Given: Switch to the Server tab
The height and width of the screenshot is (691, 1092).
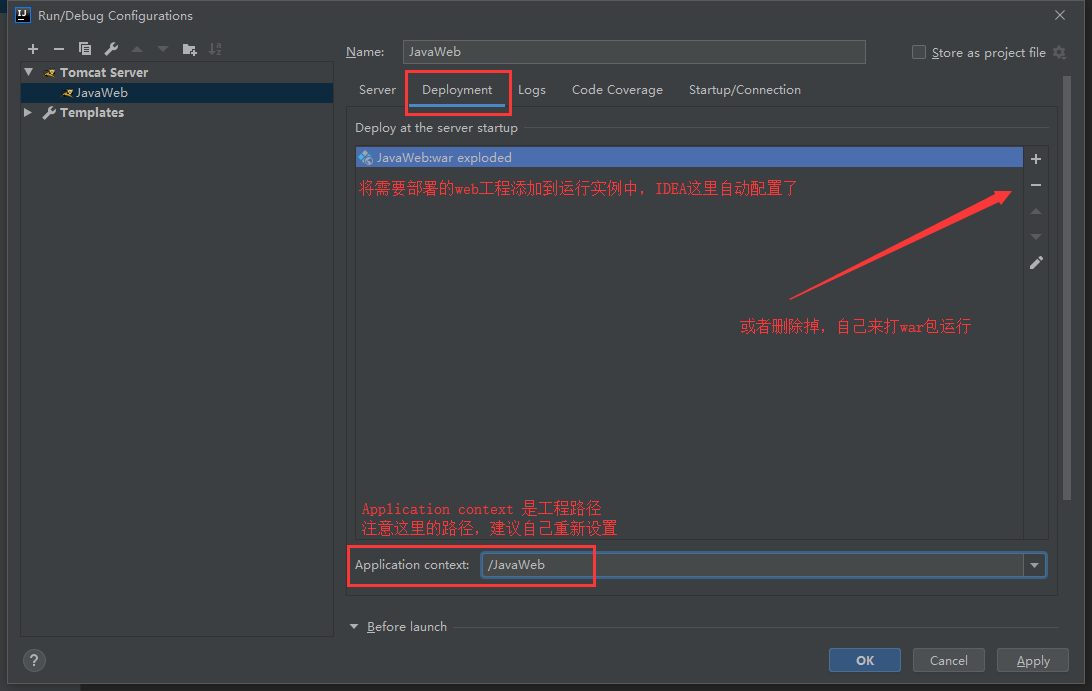Looking at the screenshot, I should pos(377,90).
